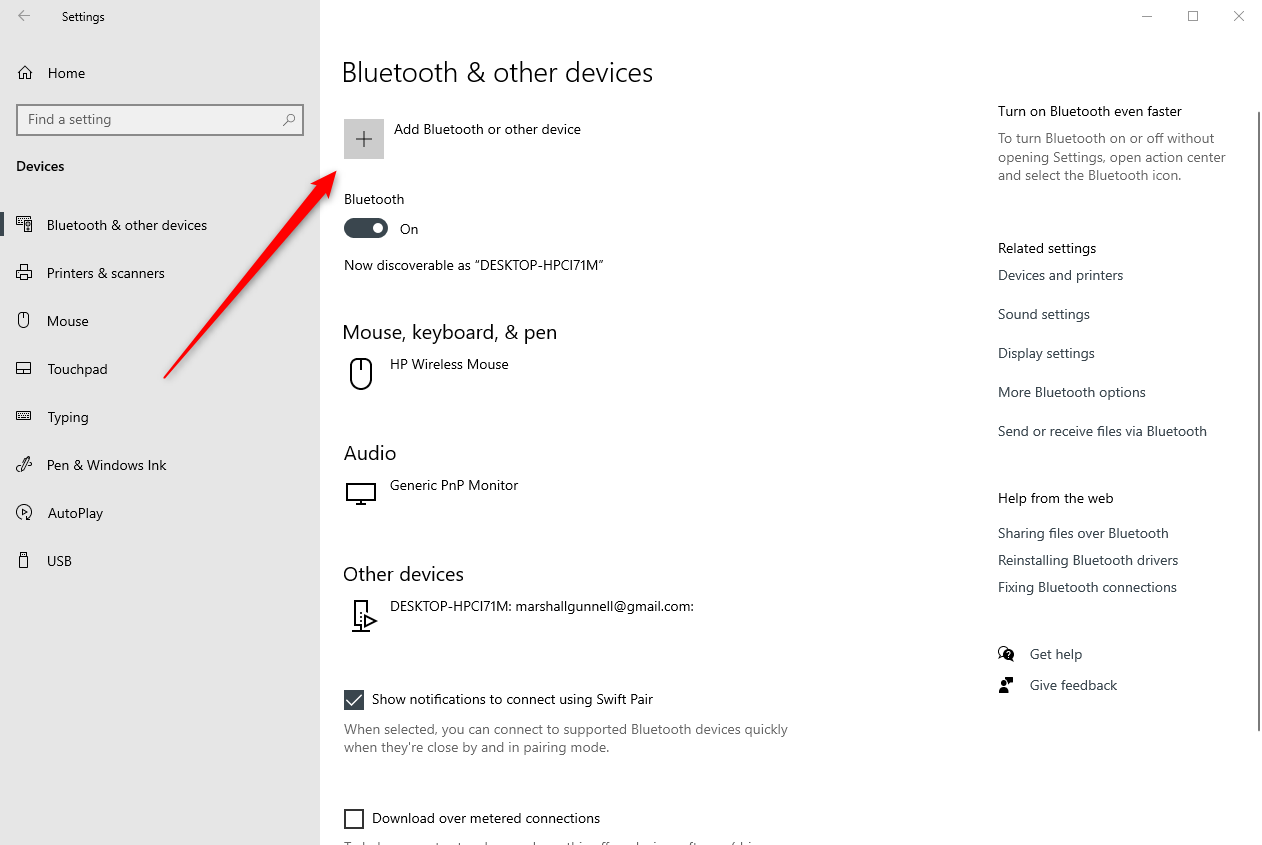1262x845 pixels.
Task: Navigate back using the back arrow
Action: pyautogui.click(x=22, y=16)
